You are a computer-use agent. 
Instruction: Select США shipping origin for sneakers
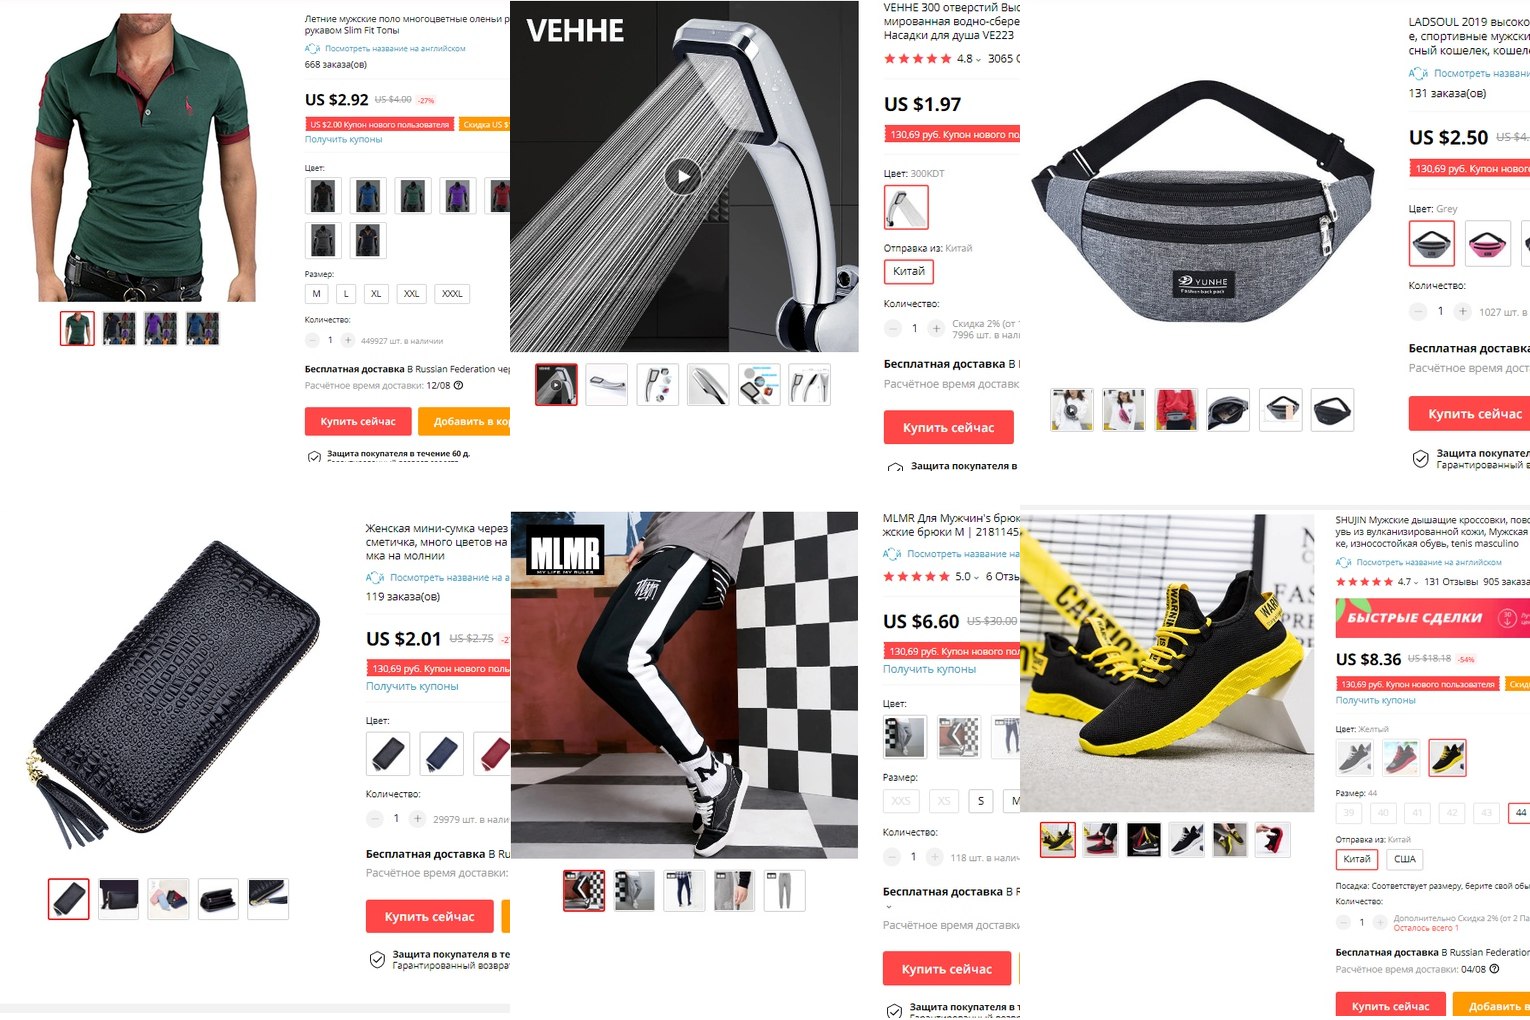pyautogui.click(x=1405, y=859)
